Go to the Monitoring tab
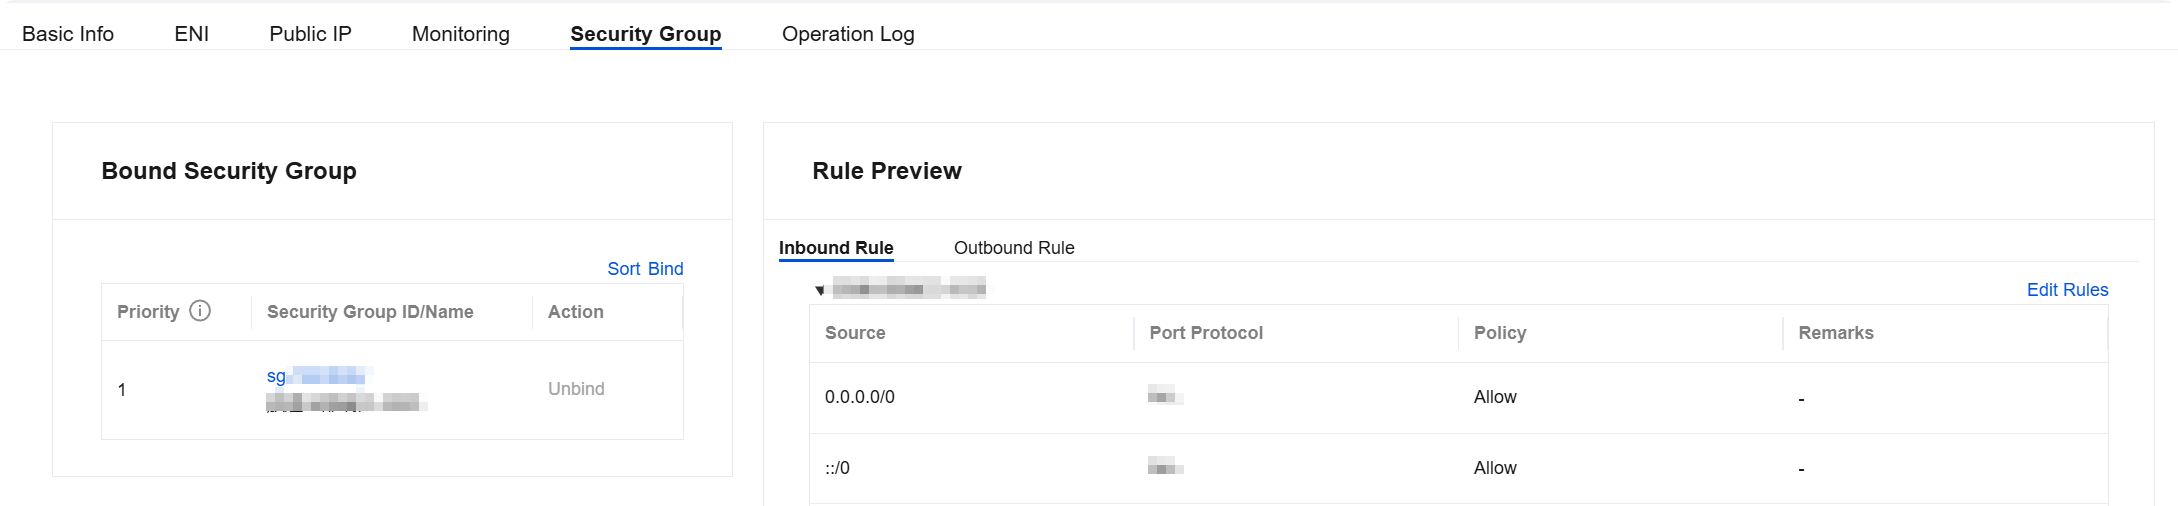The height and width of the screenshot is (506, 2178). tap(461, 34)
